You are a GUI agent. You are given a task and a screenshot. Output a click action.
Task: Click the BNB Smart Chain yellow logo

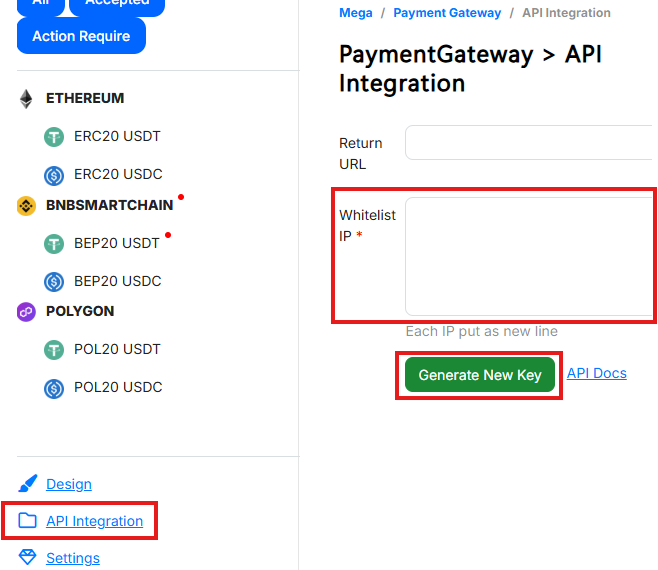pos(26,206)
